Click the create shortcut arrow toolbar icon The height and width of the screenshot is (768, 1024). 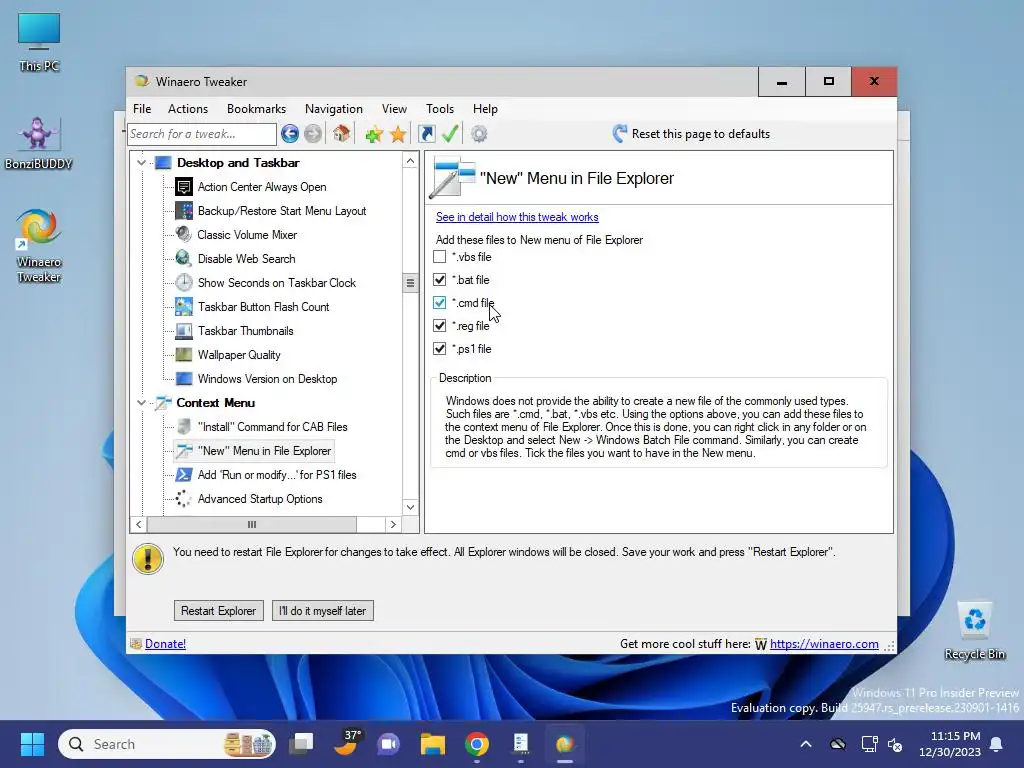[x=426, y=134]
